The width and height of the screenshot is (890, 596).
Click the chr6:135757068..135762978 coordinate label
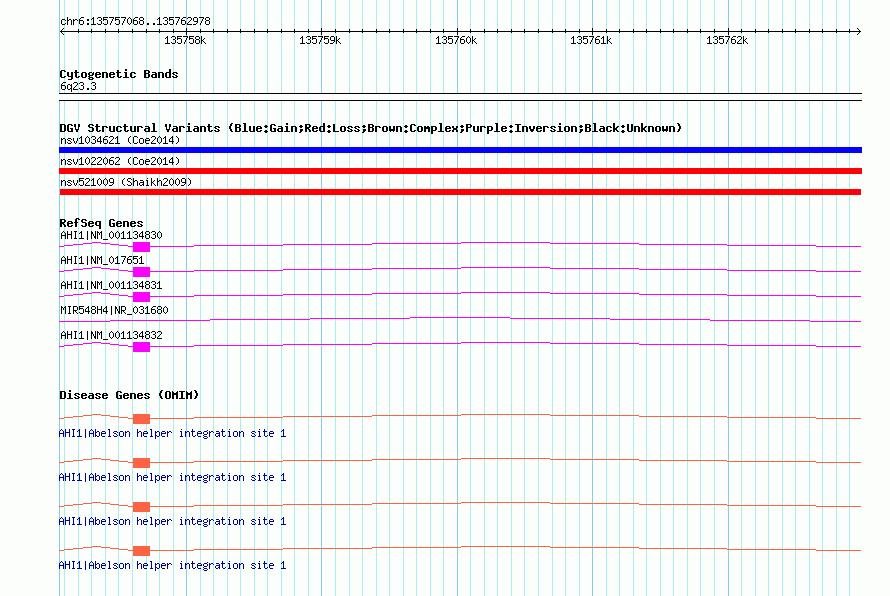click(135, 22)
